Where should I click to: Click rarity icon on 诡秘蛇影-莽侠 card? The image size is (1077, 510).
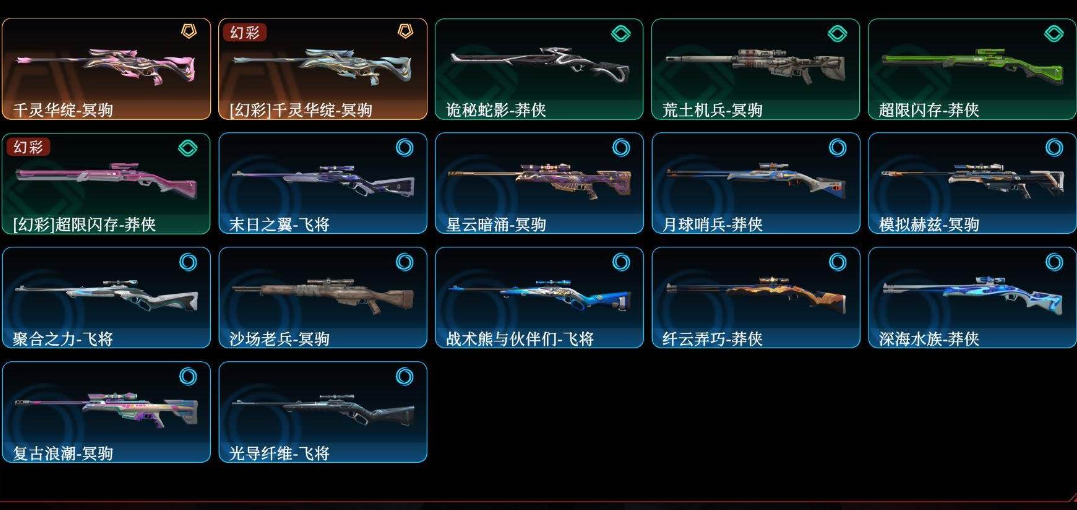(x=621, y=33)
